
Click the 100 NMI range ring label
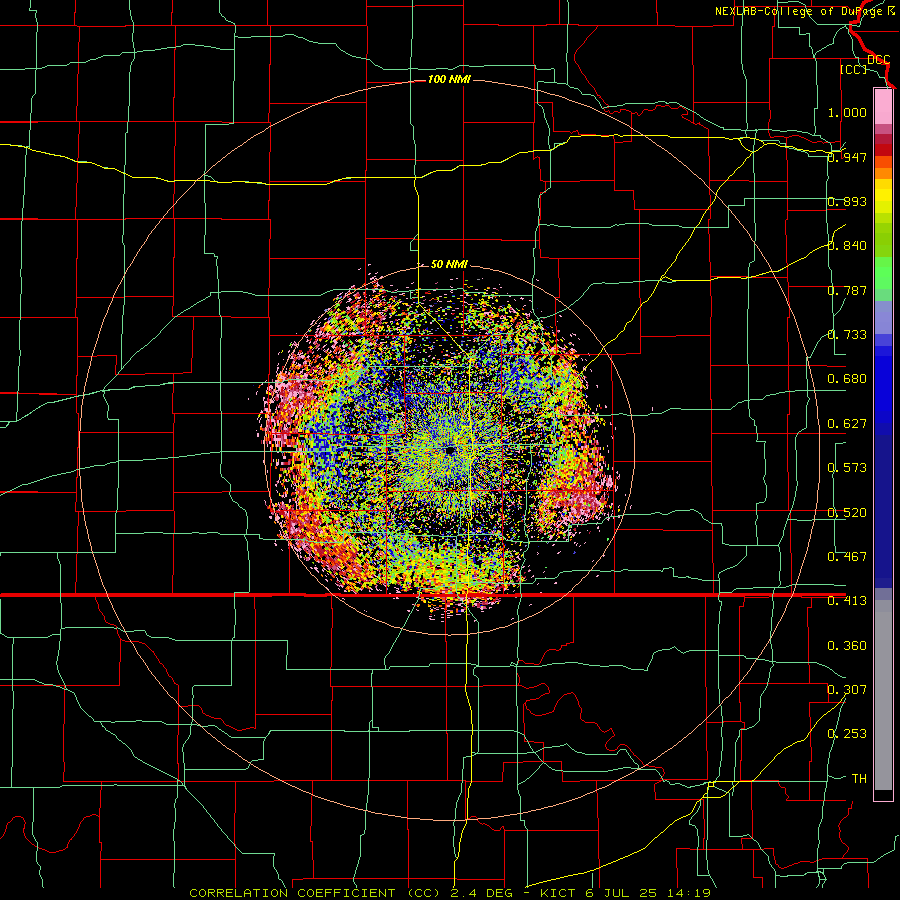click(x=449, y=79)
